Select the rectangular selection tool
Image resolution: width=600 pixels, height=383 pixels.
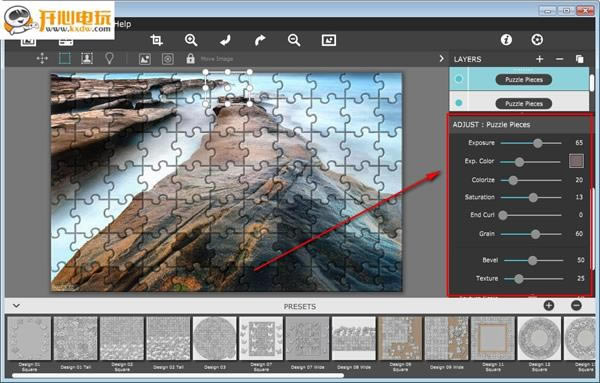pyautogui.click(x=65, y=59)
